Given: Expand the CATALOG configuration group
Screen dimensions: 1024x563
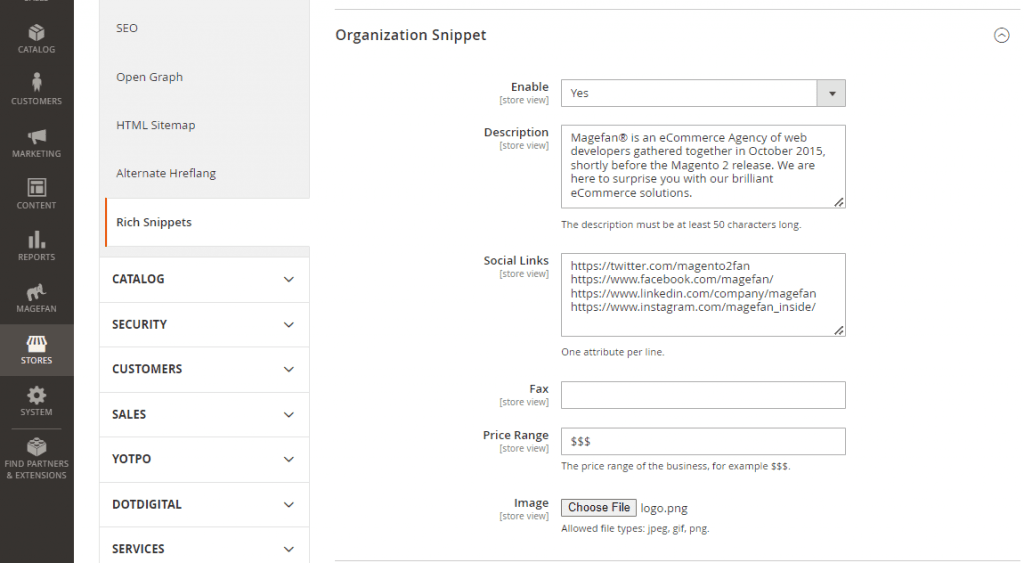Looking at the screenshot, I should coord(204,279).
